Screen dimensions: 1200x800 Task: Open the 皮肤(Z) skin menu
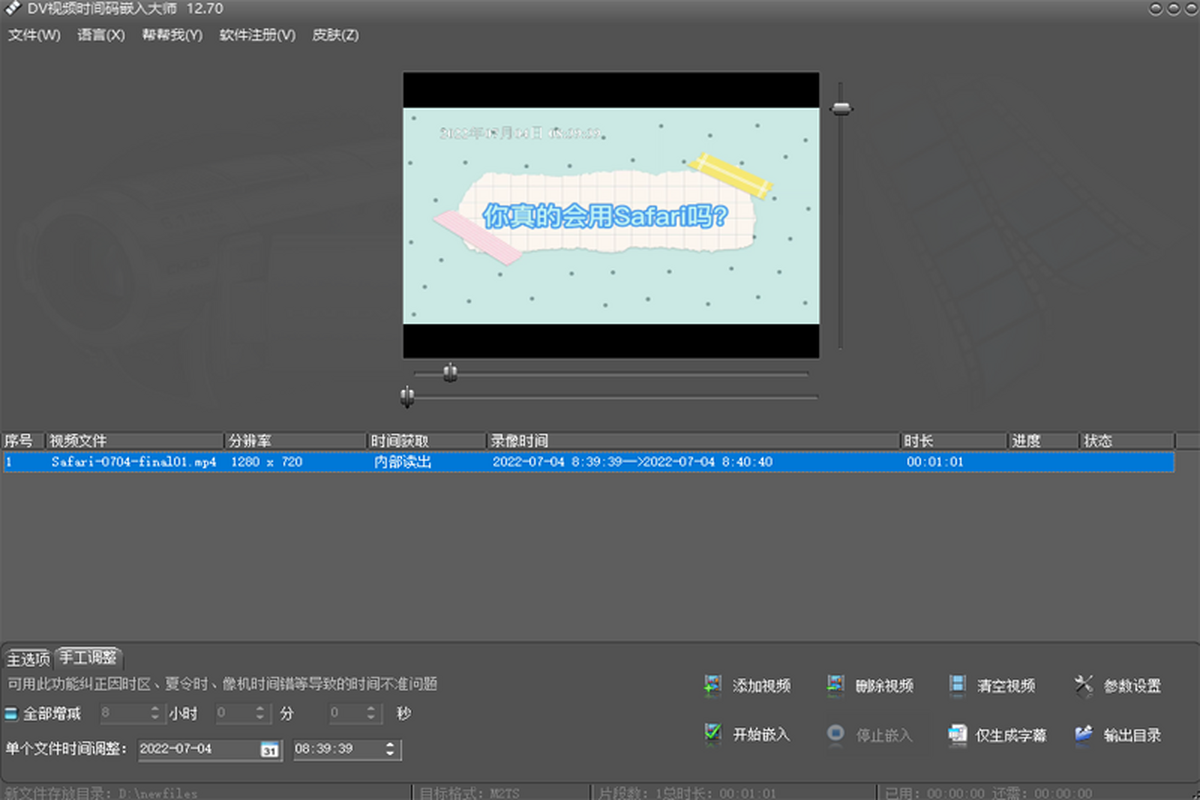[x=336, y=35]
